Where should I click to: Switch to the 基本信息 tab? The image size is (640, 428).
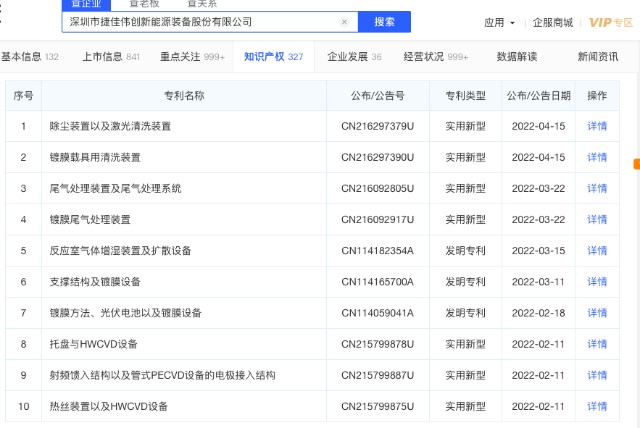pos(30,57)
